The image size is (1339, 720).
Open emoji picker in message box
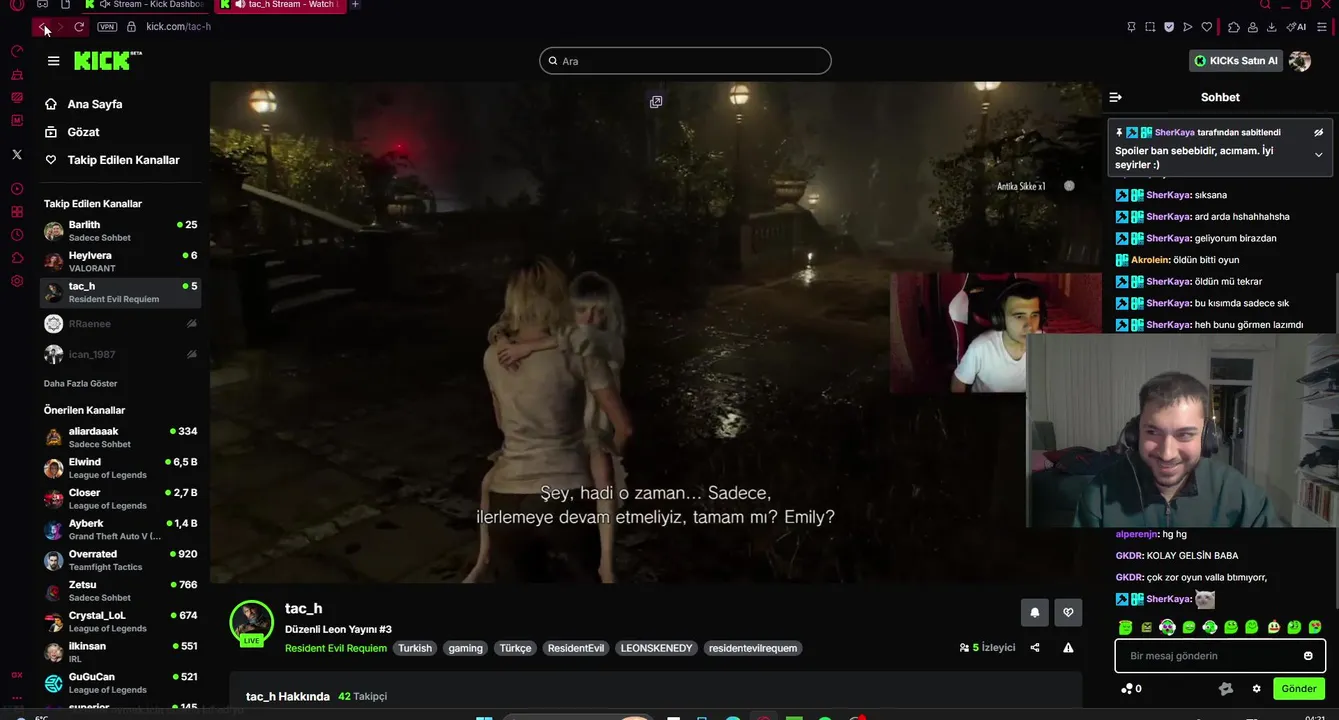point(1308,656)
